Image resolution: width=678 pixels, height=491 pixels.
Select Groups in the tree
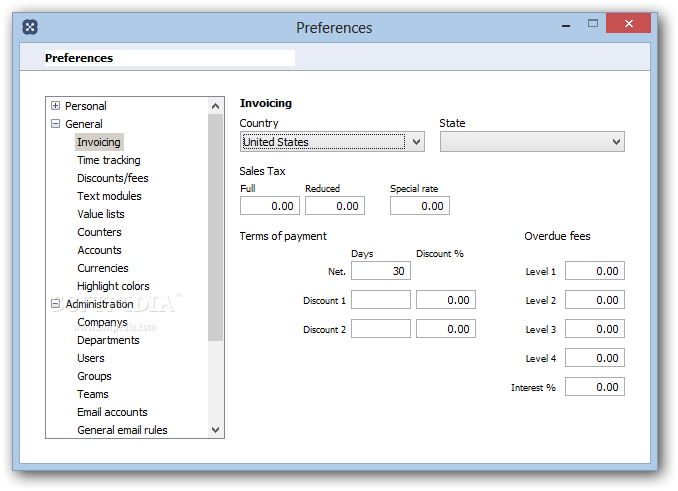tap(94, 376)
